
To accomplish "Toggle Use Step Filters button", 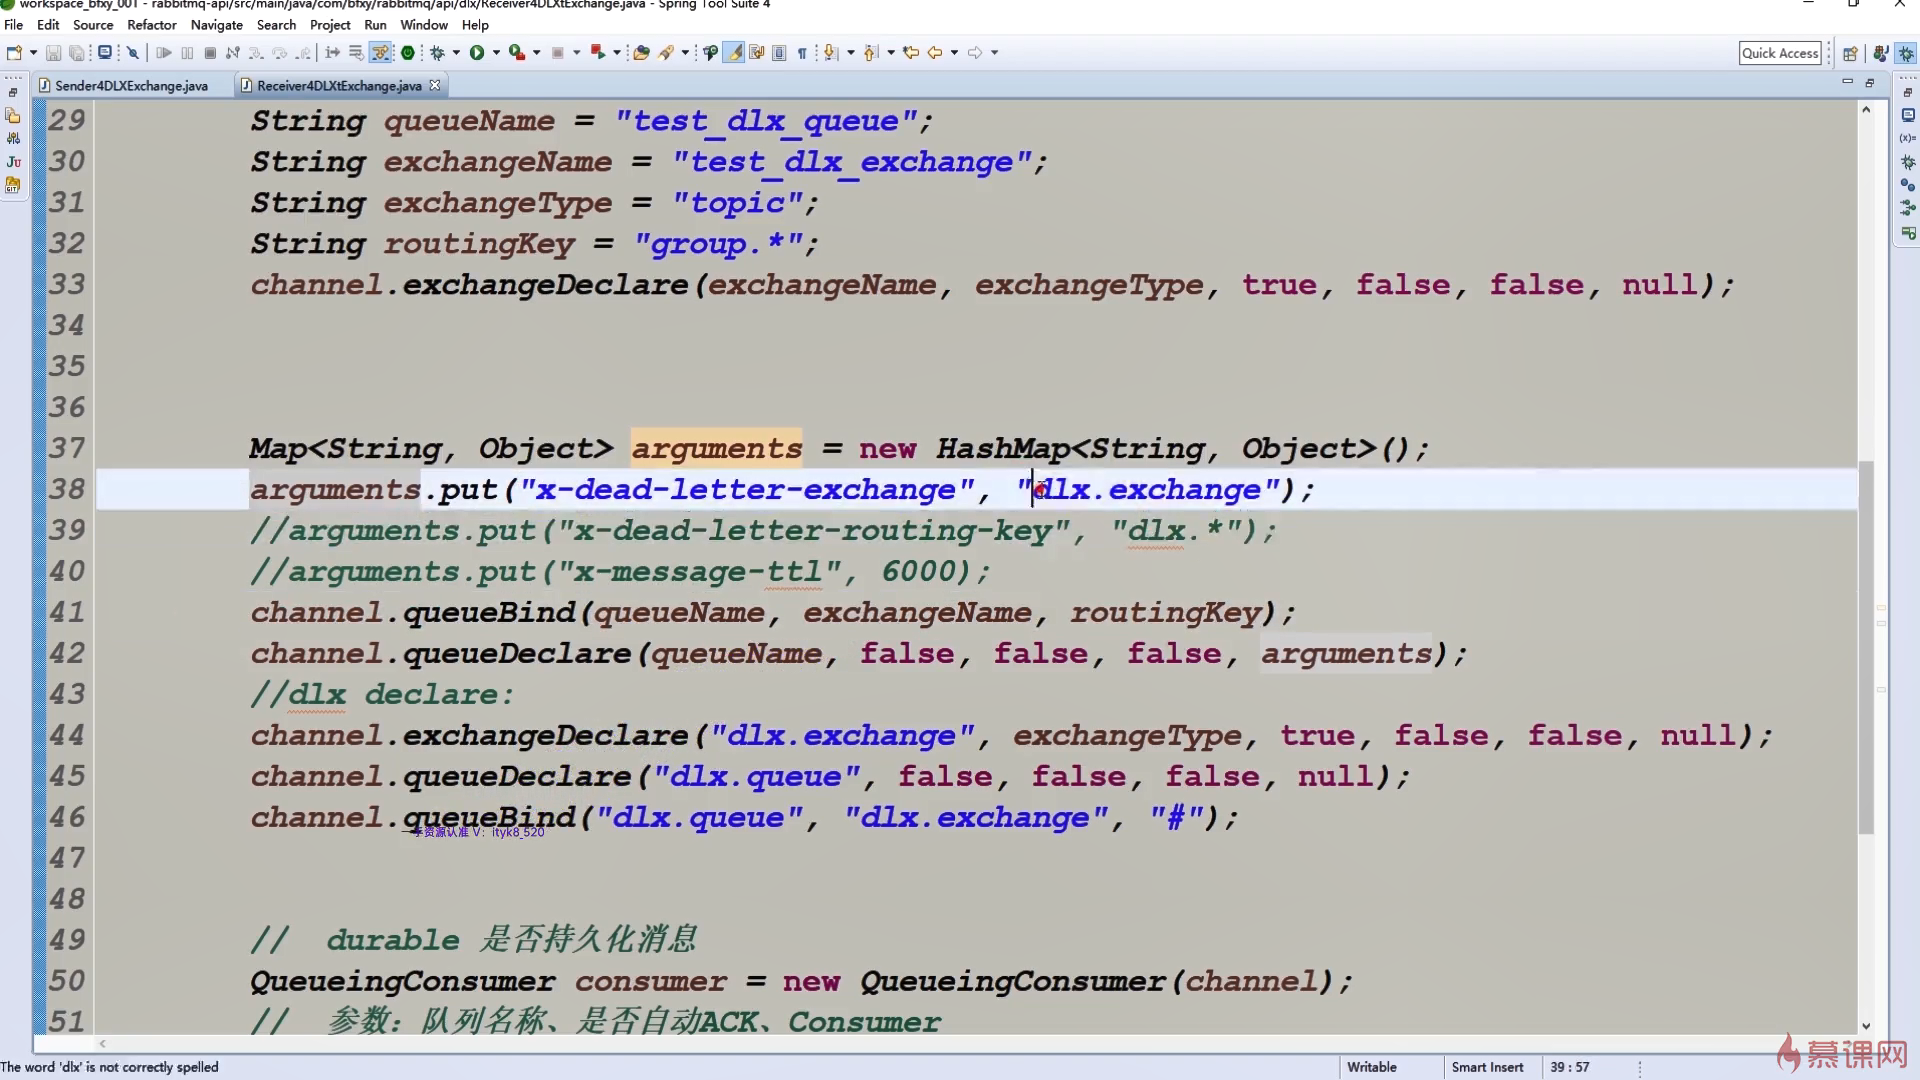I will tap(380, 53).
